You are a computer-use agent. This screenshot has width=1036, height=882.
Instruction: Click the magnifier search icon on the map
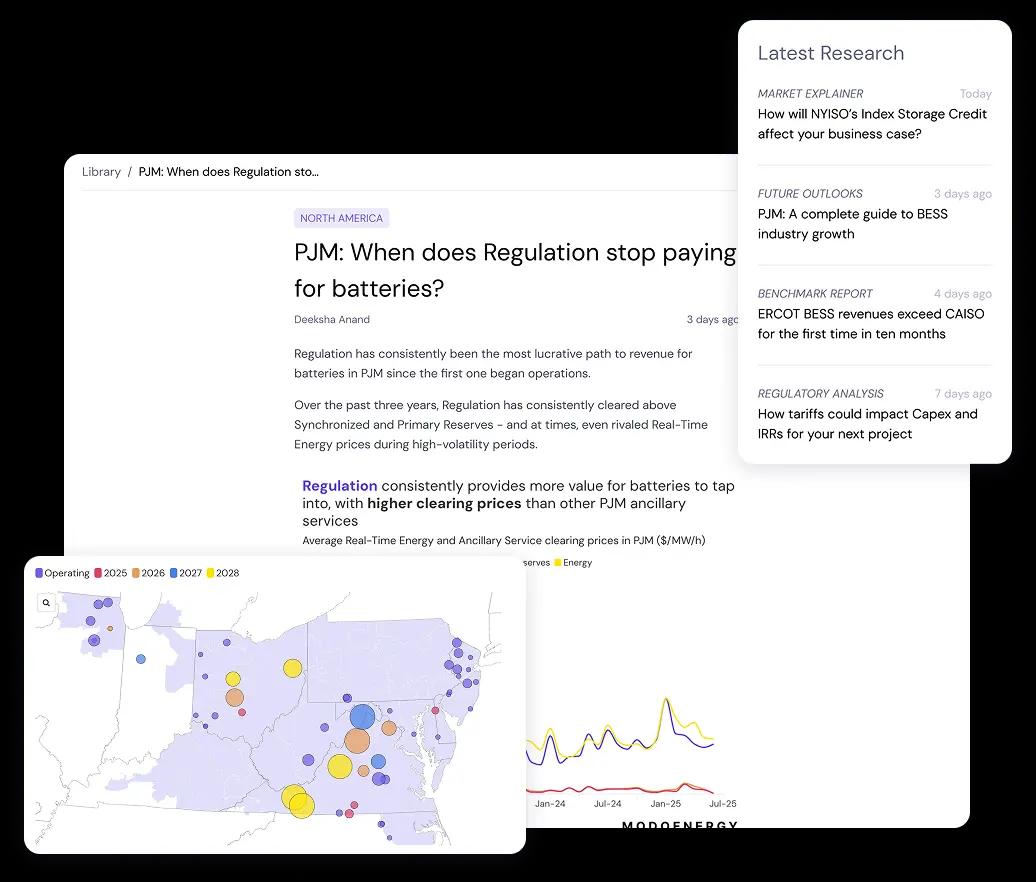coord(46,602)
